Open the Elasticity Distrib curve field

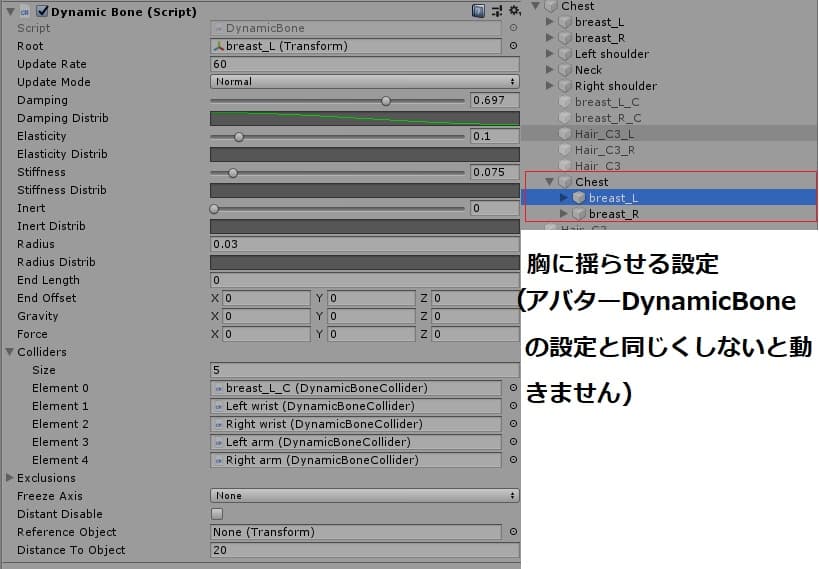365,154
